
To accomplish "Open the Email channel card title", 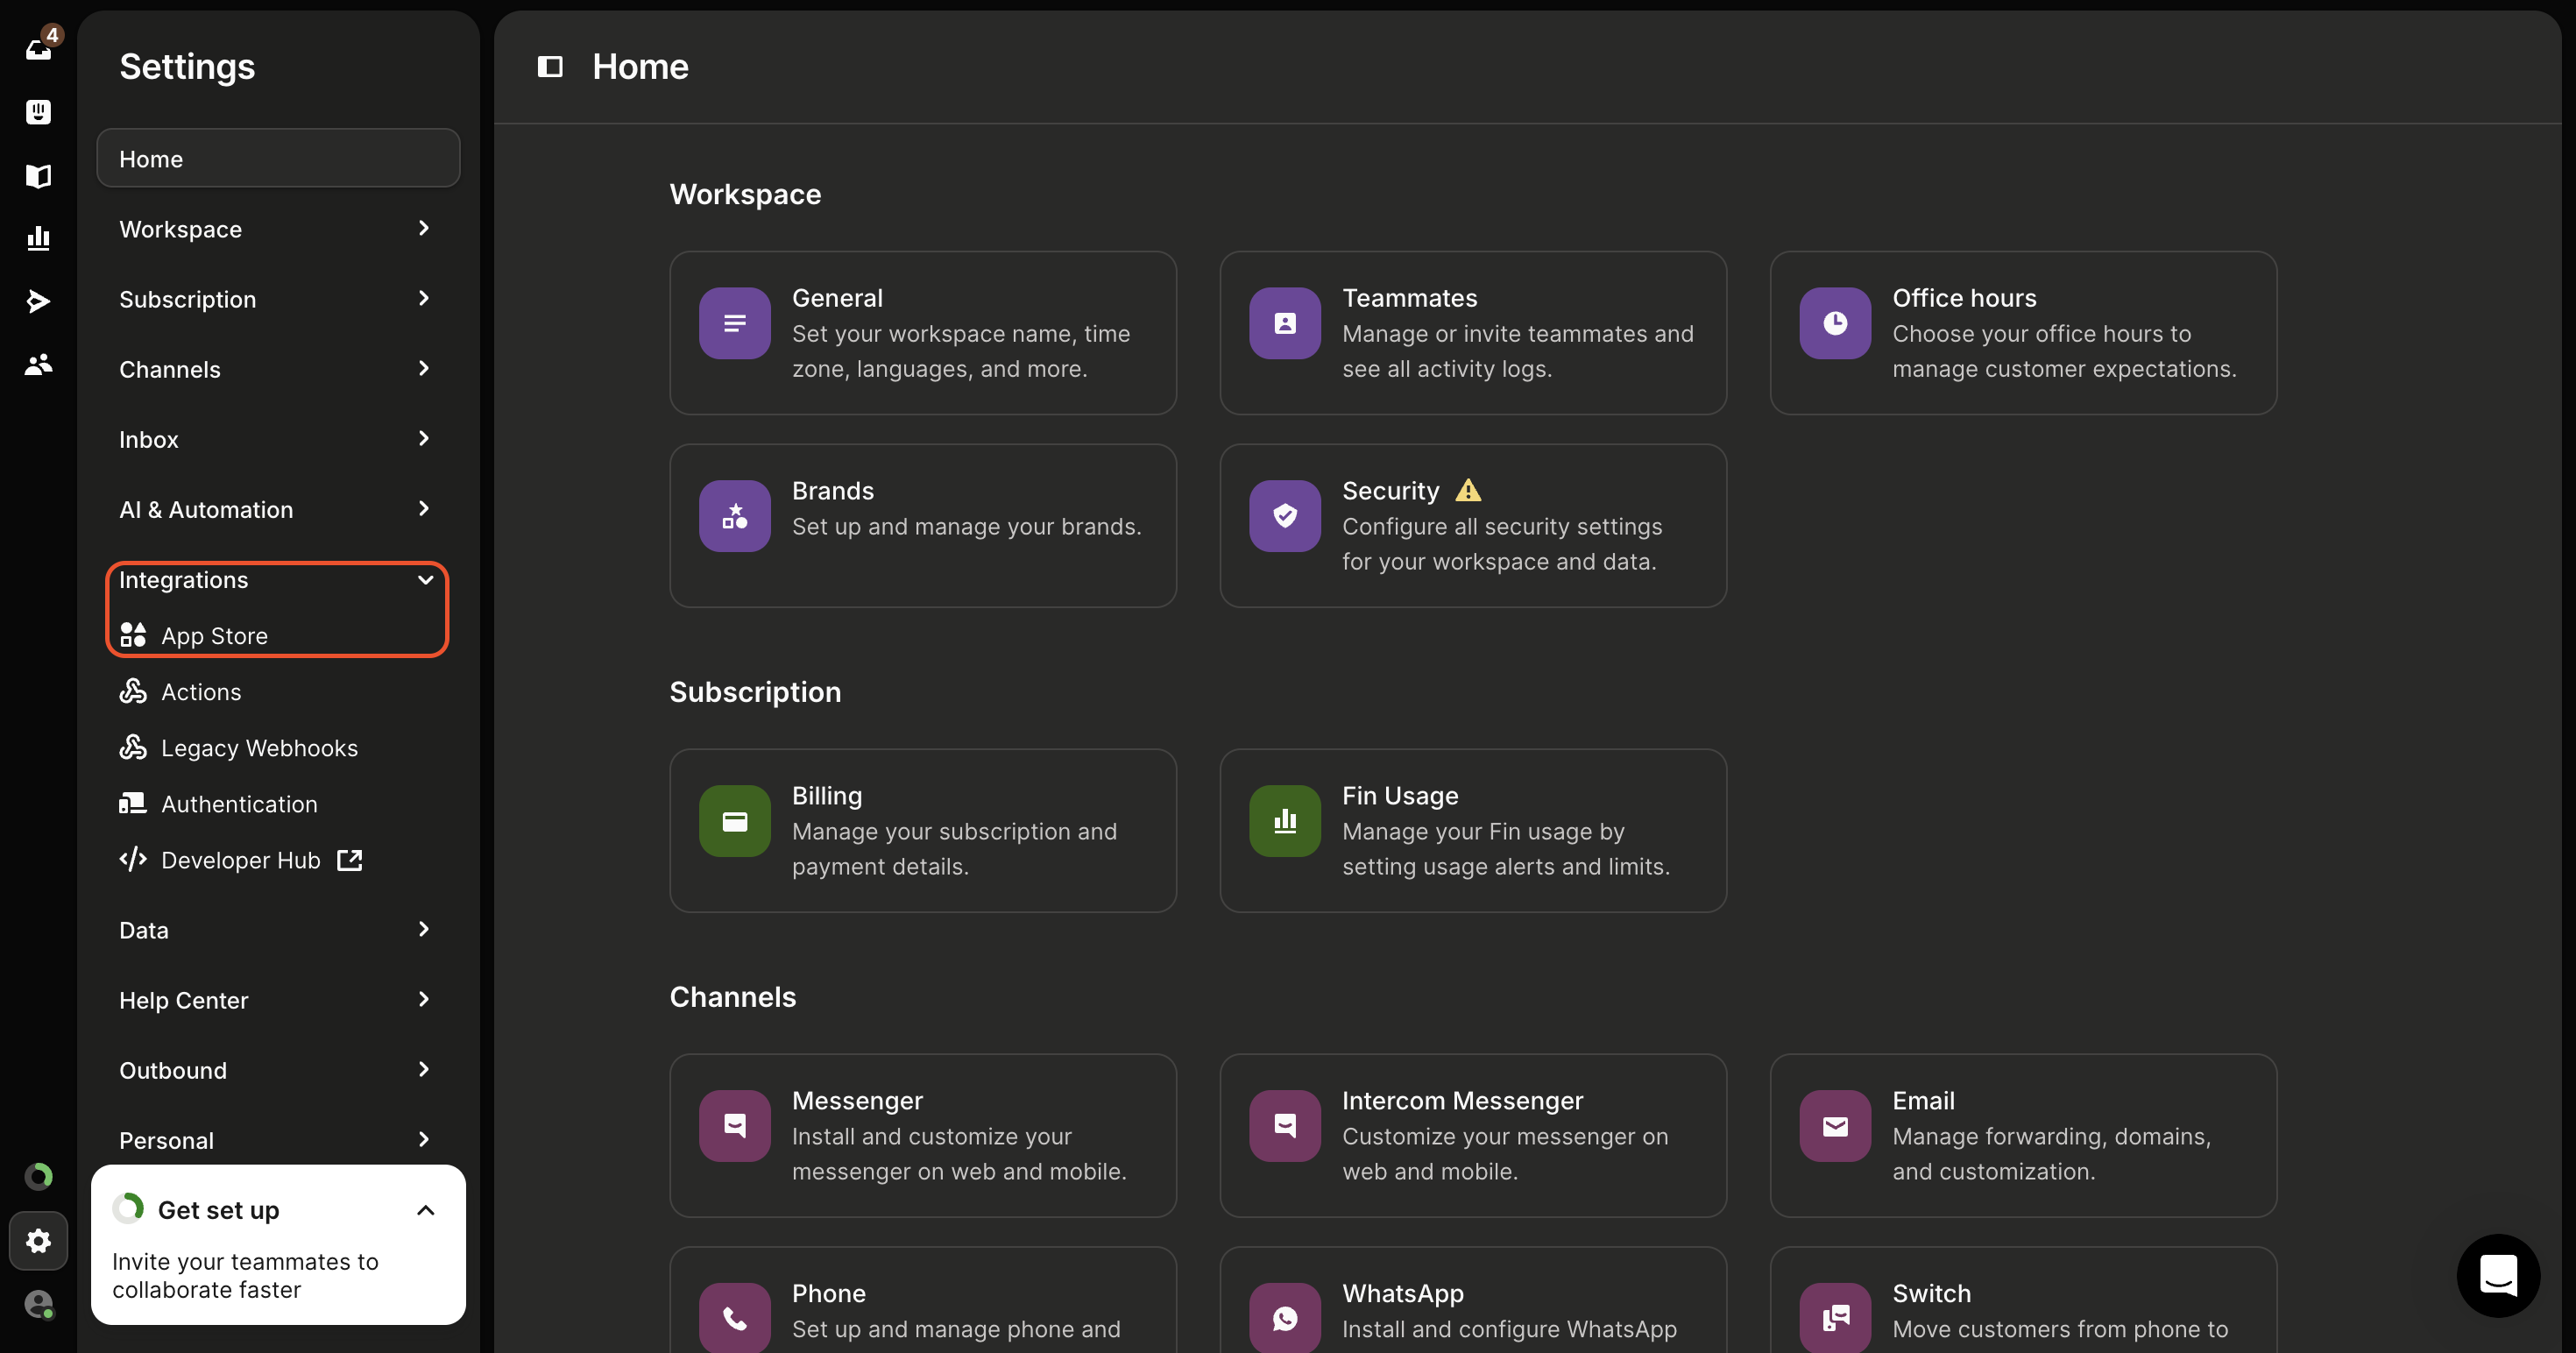I will tap(1923, 1101).
